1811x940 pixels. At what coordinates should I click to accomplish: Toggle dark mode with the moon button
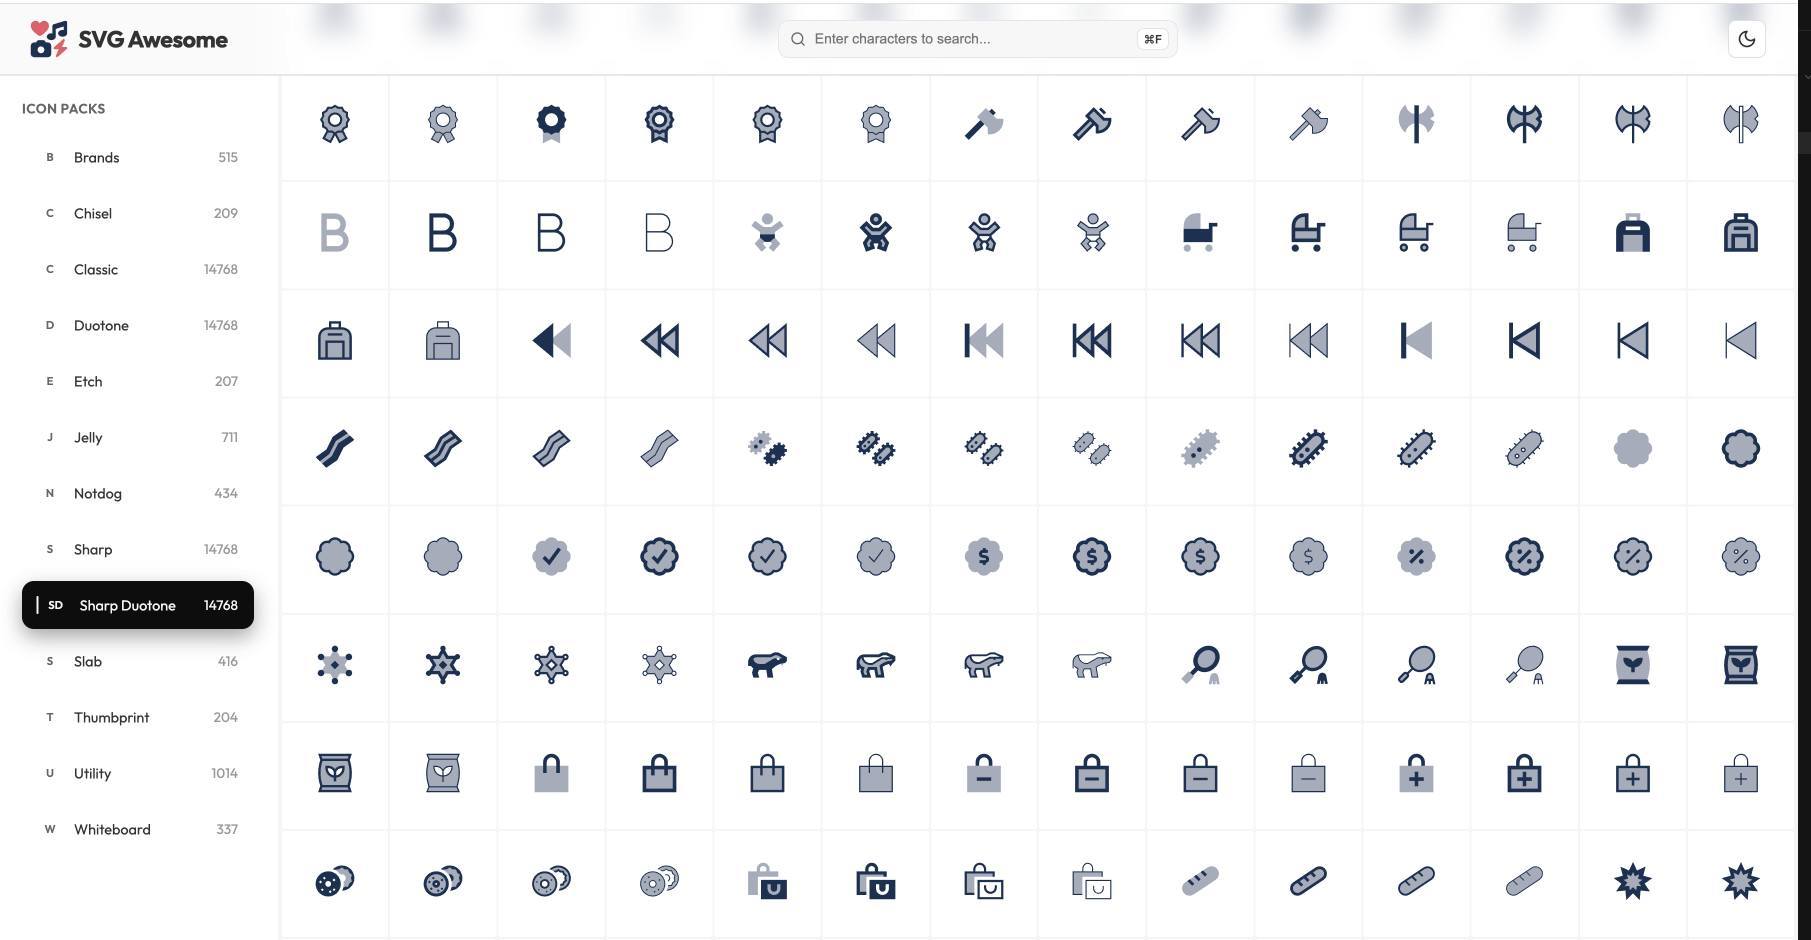[1747, 39]
